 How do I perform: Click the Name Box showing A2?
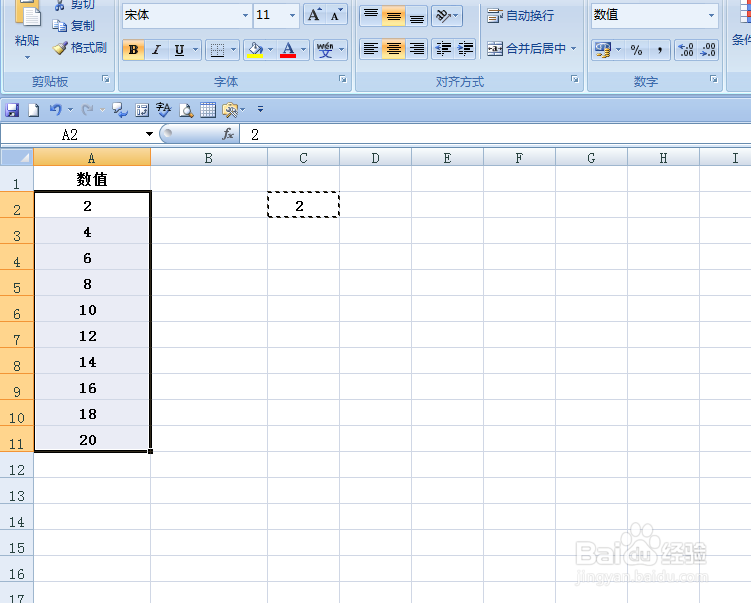70,135
